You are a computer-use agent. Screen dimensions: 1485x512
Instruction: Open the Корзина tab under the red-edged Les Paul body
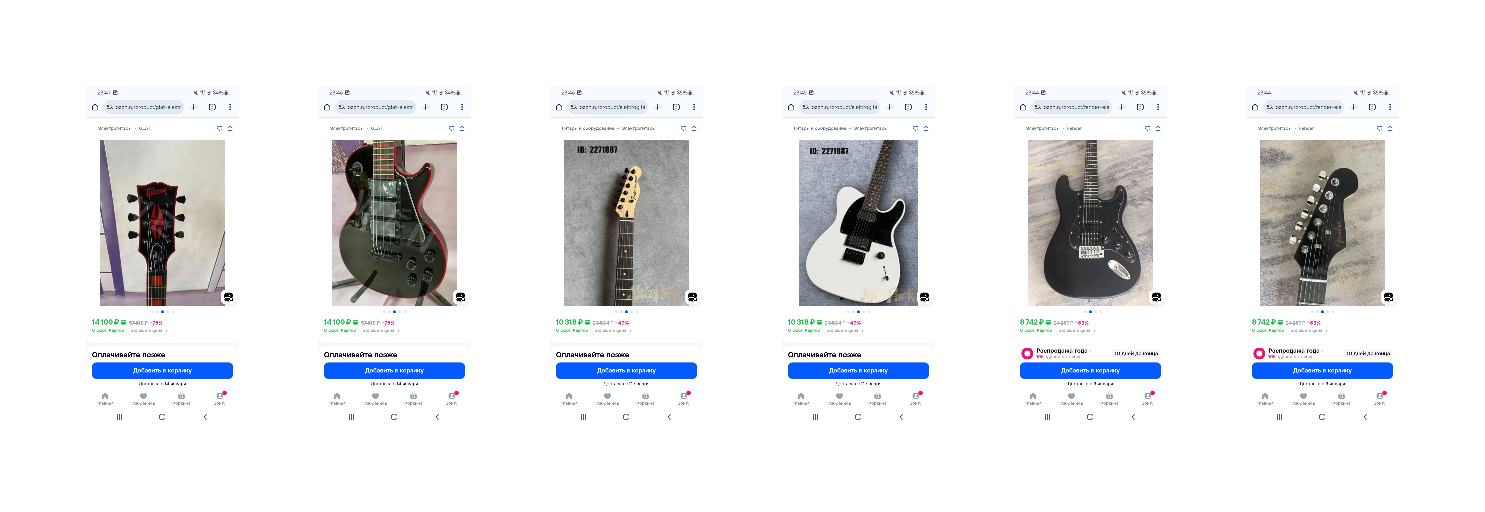(x=413, y=398)
